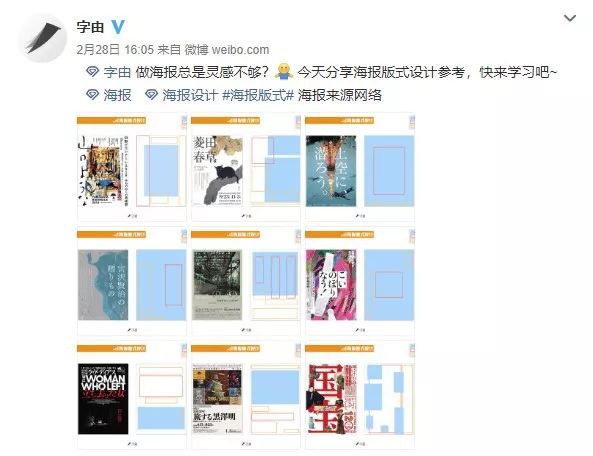Click the diamond icon before 宇由 topic
This screenshot has width=593, height=456.
[92, 71]
